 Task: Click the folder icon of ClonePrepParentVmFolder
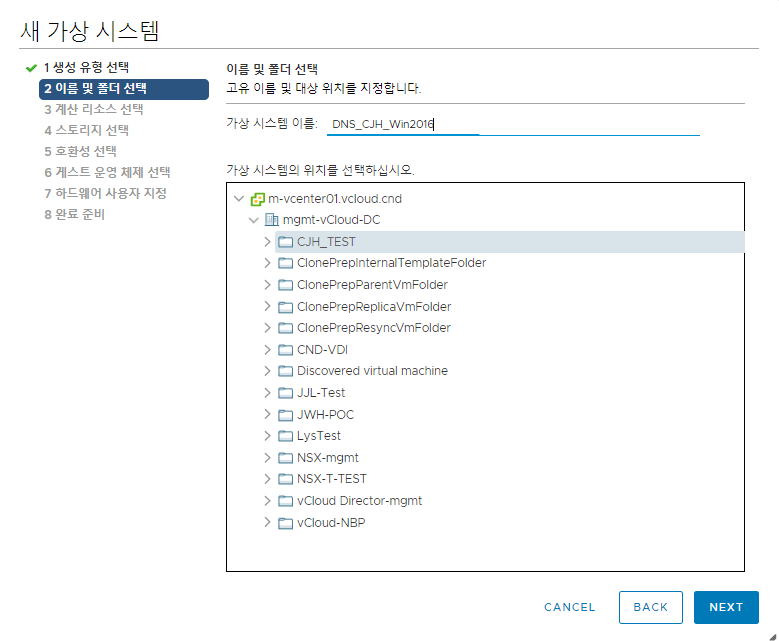(x=285, y=285)
